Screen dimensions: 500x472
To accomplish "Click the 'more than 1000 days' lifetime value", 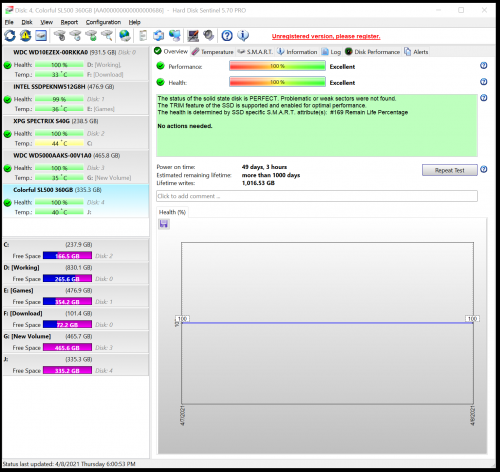I will (271, 175).
